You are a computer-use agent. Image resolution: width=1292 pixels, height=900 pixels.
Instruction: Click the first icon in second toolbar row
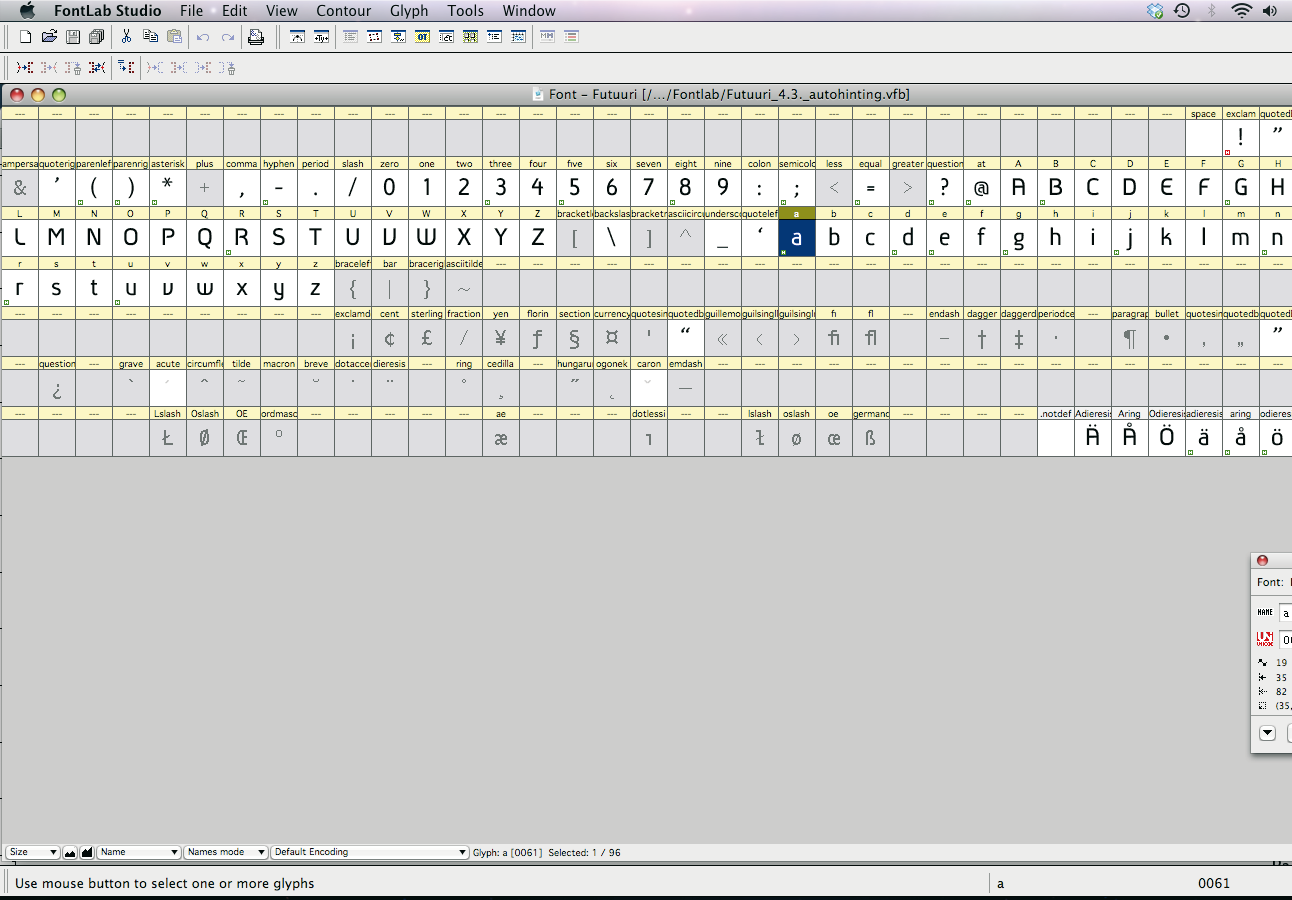tap(26, 68)
